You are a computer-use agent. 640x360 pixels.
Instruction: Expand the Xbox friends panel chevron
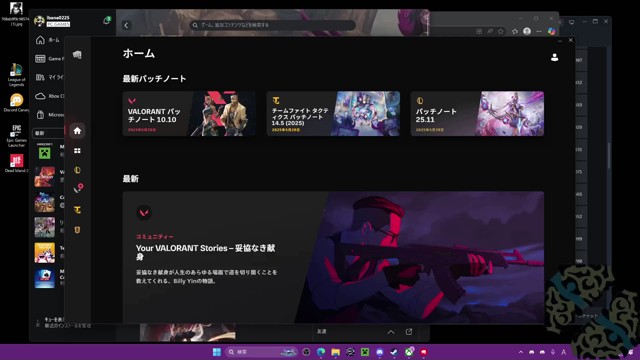[x=391, y=332]
